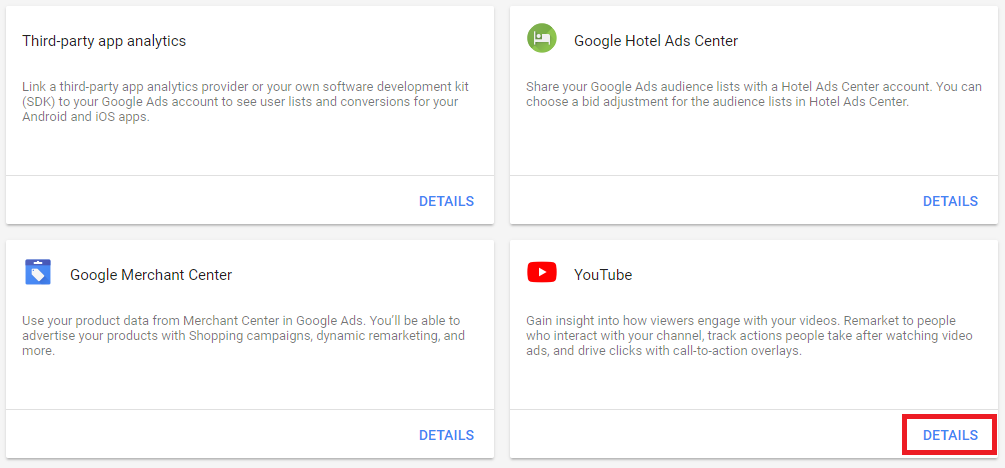1005x468 pixels.
Task: Open DETAILS on the YouTube card
Action: click(950, 435)
